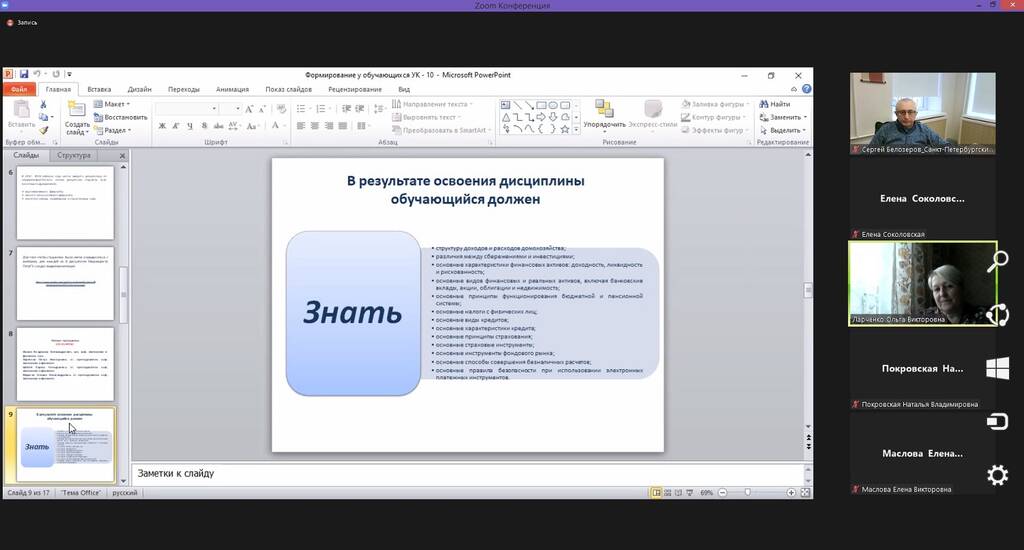Pick the right arrow block shape
Image resolution: width=1024 pixels, height=550 pixels.
click(541, 117)
